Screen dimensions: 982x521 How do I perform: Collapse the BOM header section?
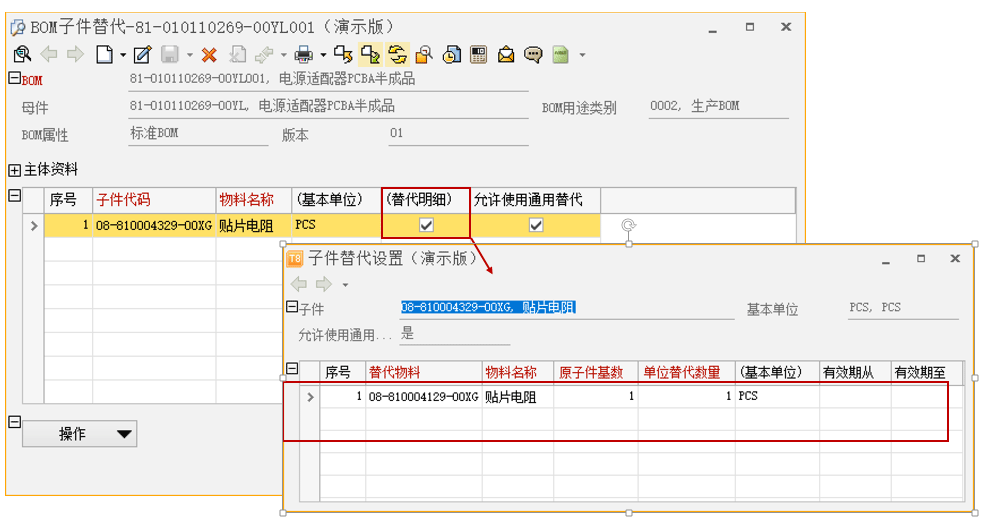tap(14, 79)
